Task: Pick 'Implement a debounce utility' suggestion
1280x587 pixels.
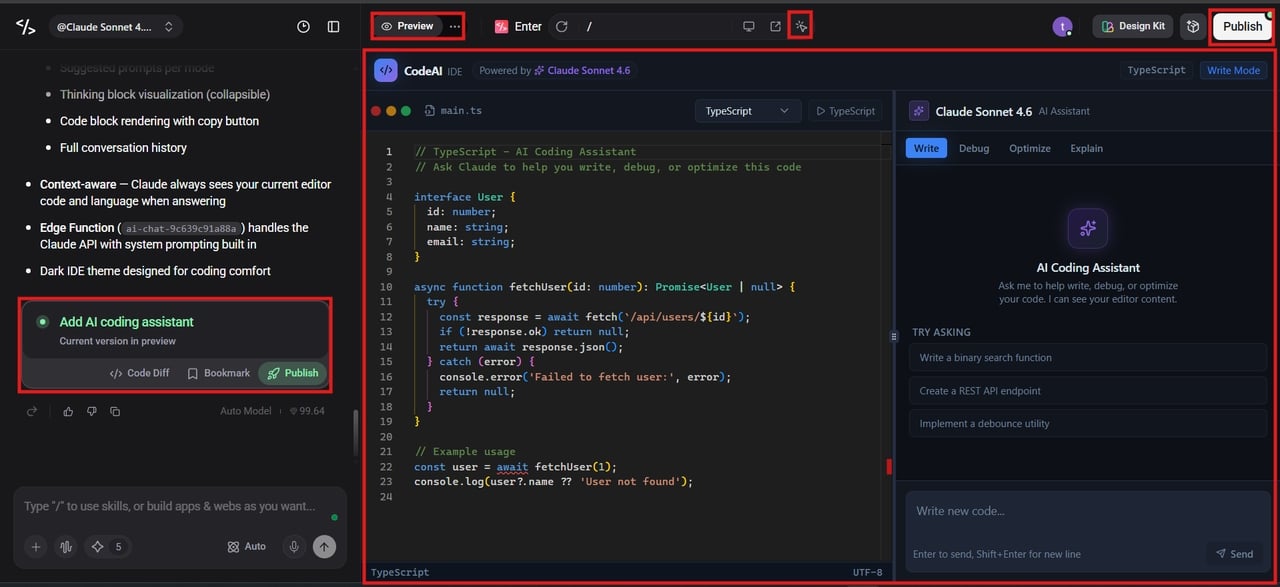Action: click(x=1088, y=424)
